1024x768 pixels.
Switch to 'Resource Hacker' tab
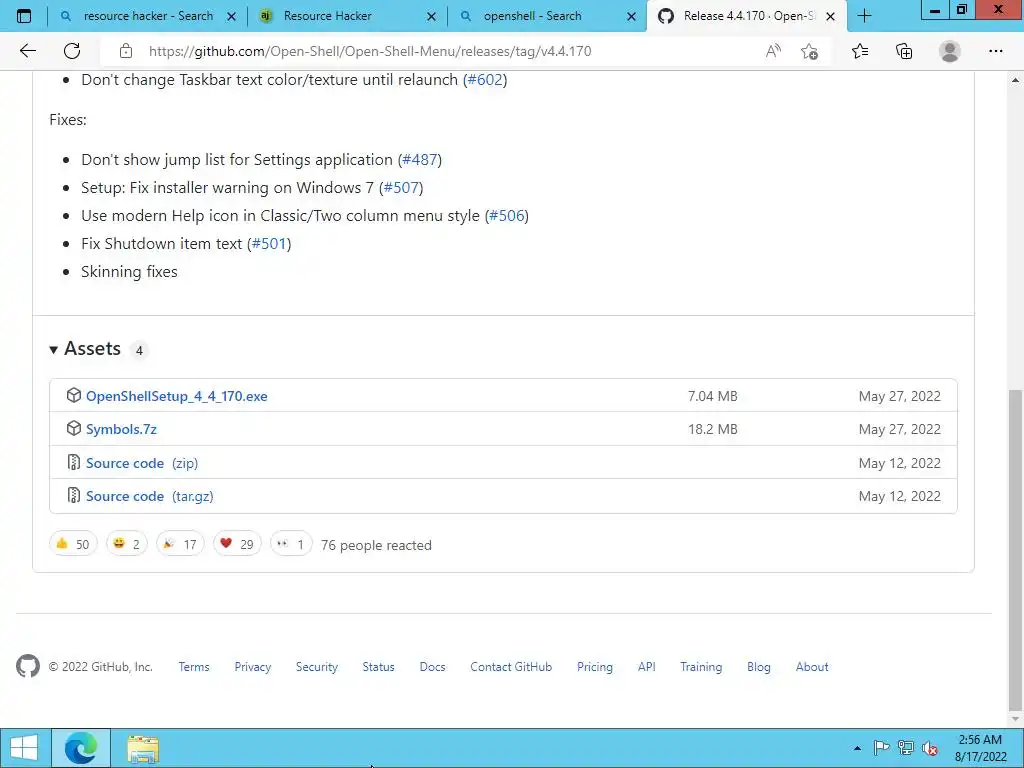[347, 16]
